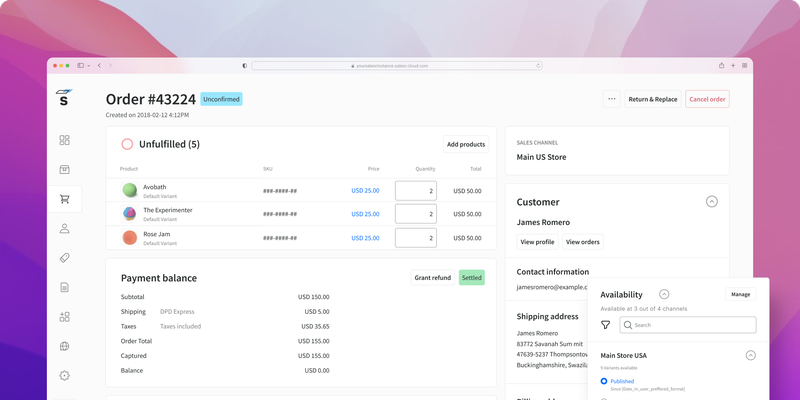Open the pages document icon in sidebar
Screen dimensions: 800x400
[x=64, y=287]
